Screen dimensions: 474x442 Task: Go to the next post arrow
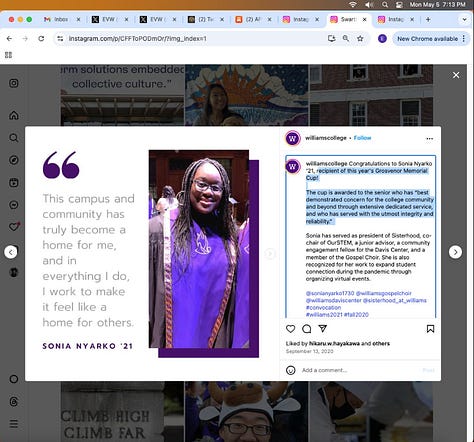pos(455,252)
